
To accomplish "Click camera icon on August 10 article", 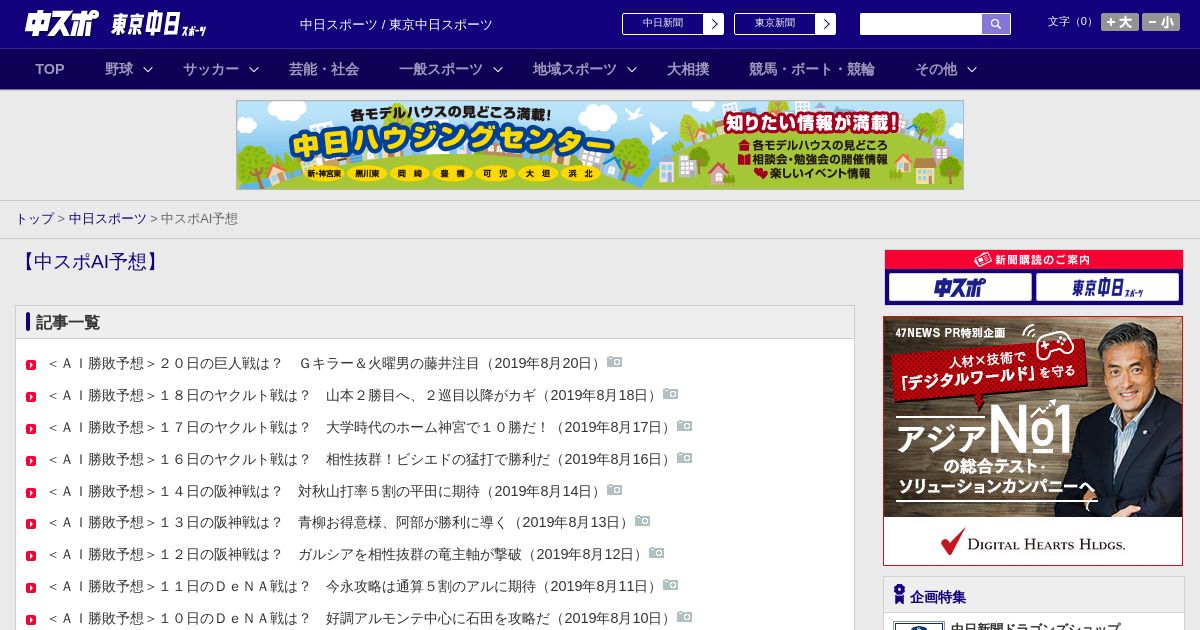I will coord(685,617).
